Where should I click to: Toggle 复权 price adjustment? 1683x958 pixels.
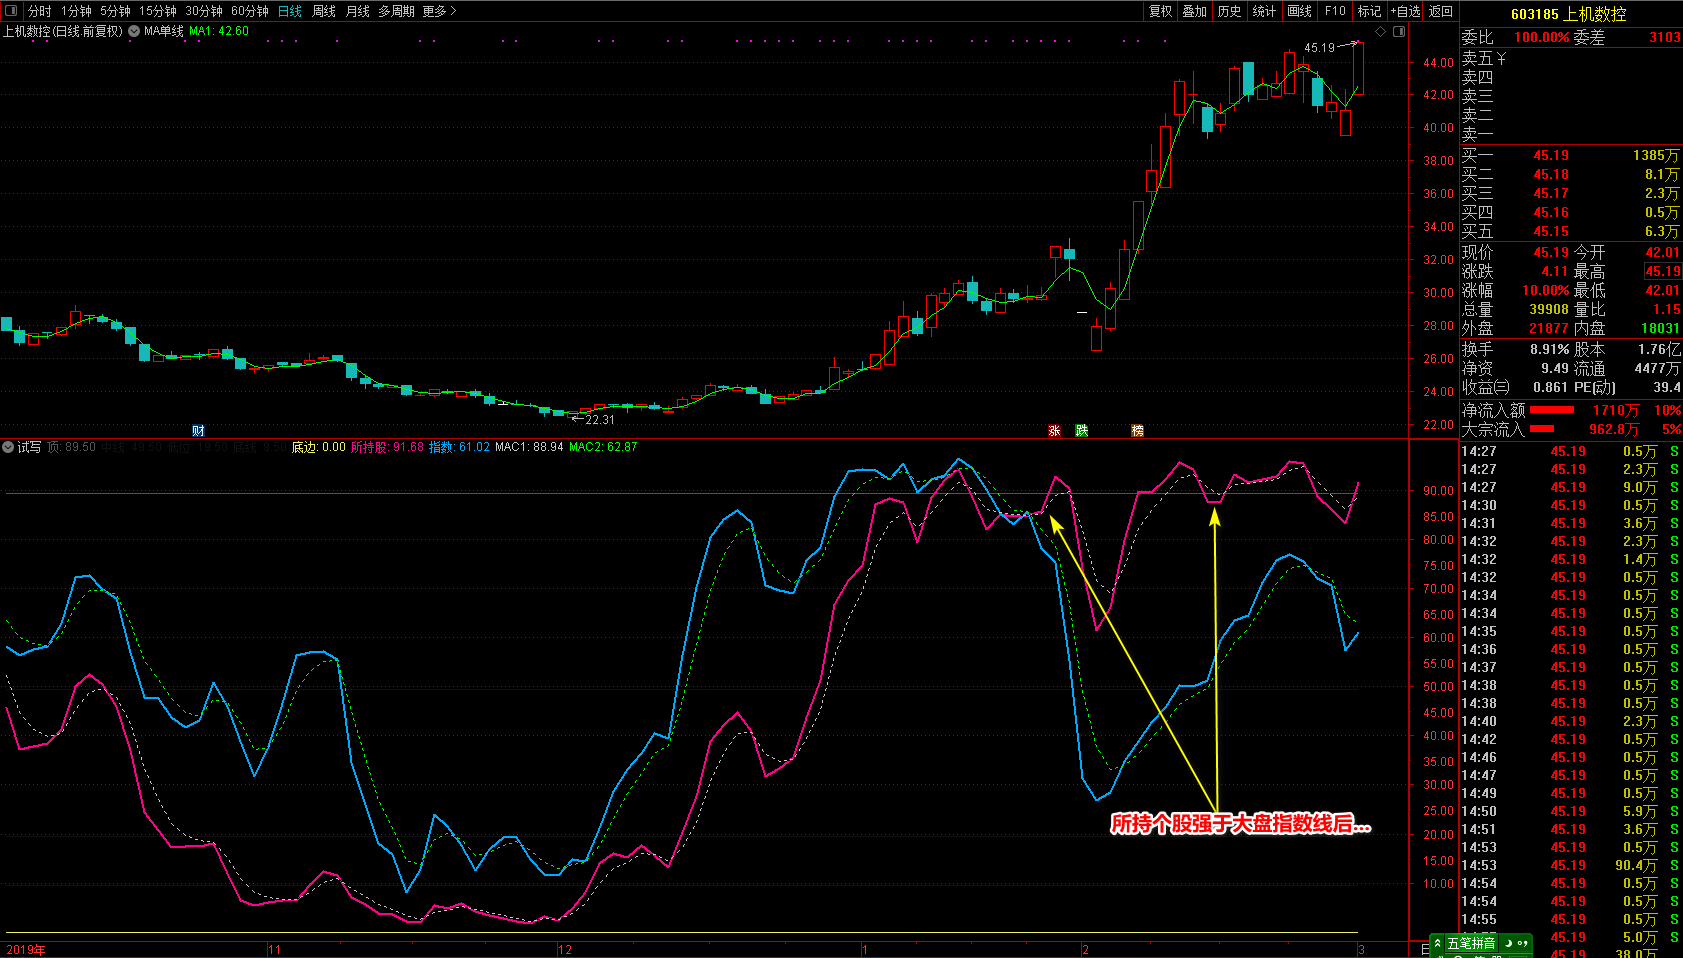click(x=1160, y=11)
